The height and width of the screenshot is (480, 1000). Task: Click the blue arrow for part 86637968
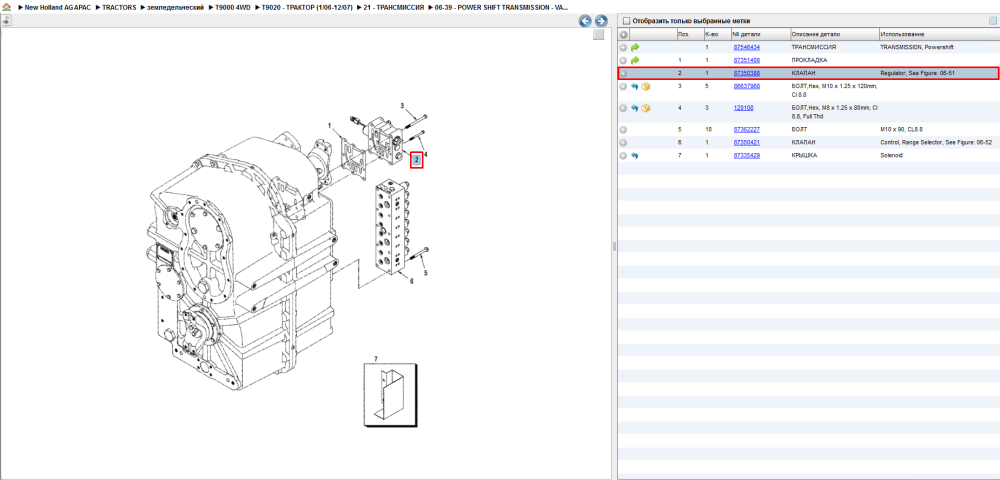(x=635, y=86)
